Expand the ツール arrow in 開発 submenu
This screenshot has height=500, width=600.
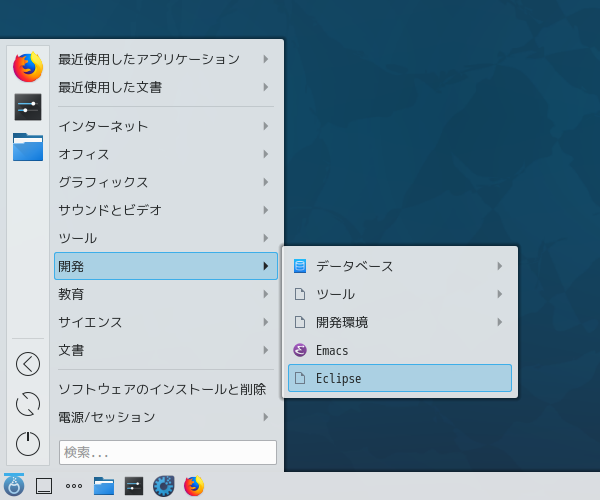tap(500, 294)
